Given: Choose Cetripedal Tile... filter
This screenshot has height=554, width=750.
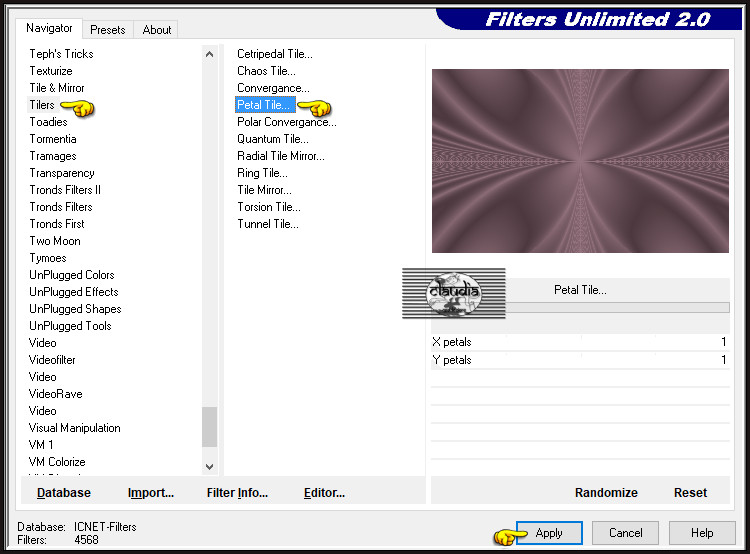Looking at the screenshot, I should (x=275, y=54).
